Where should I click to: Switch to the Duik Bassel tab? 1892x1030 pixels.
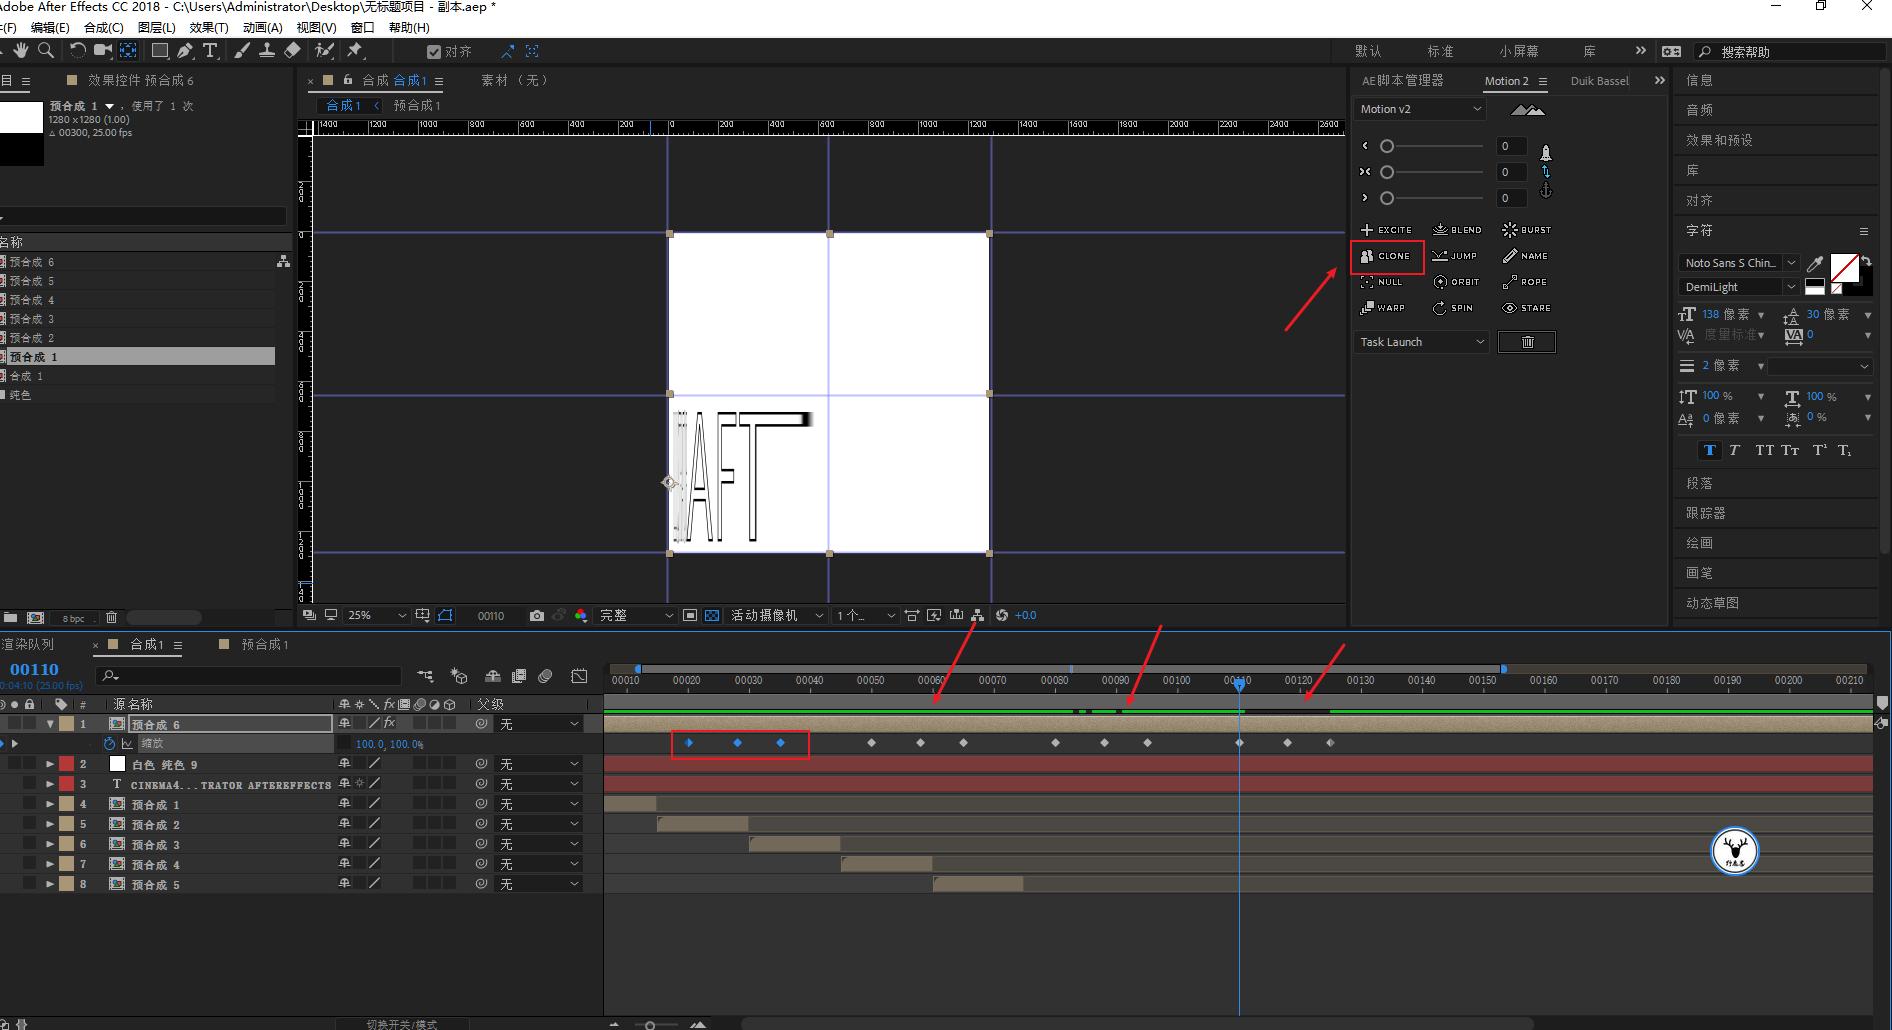[1598, 81]
